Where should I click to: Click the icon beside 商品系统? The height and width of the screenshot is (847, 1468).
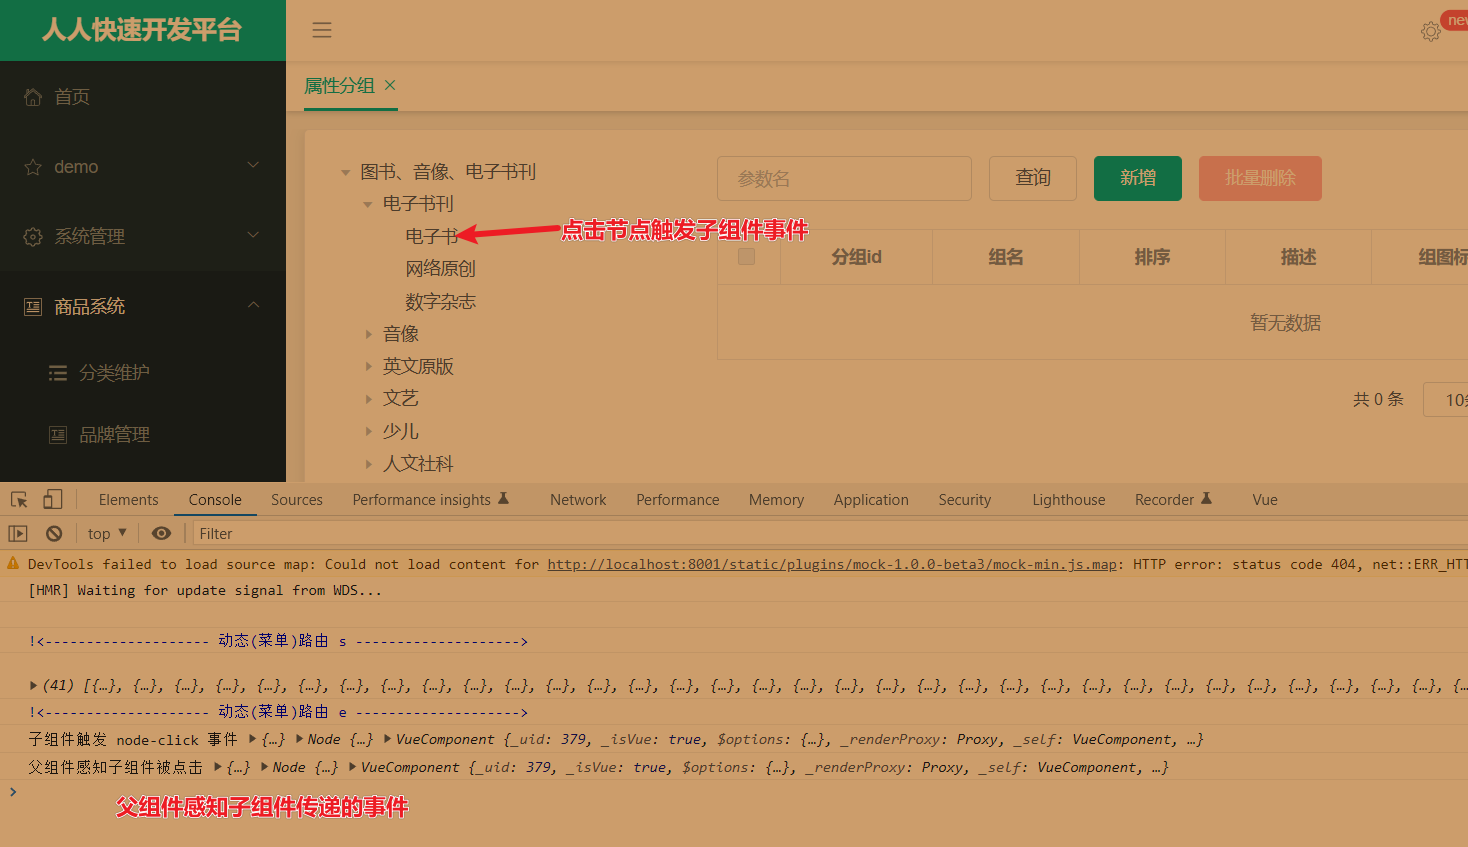coord(33,307)
